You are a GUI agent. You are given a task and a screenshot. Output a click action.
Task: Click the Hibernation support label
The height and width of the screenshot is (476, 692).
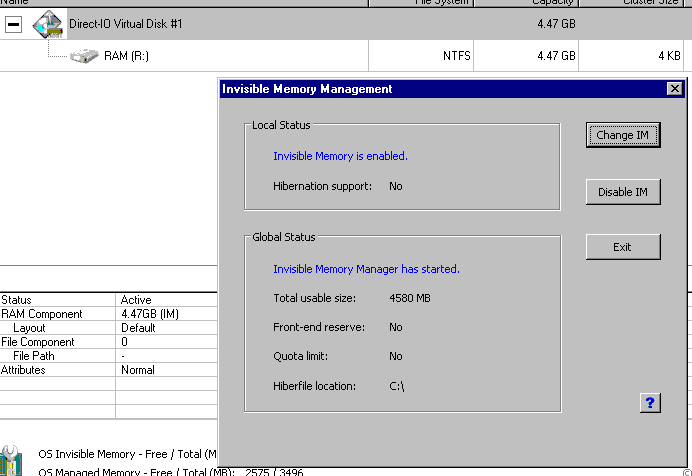click(323, 186)
